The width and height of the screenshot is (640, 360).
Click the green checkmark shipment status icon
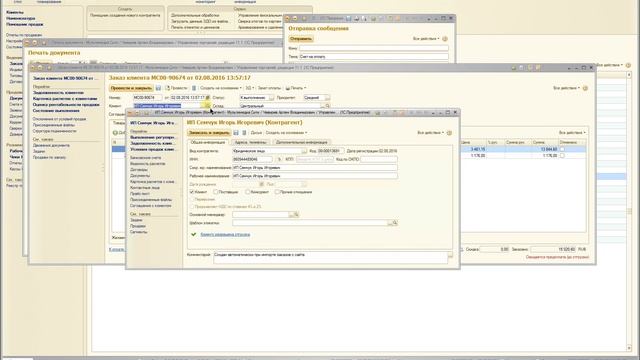click(194, 234)
